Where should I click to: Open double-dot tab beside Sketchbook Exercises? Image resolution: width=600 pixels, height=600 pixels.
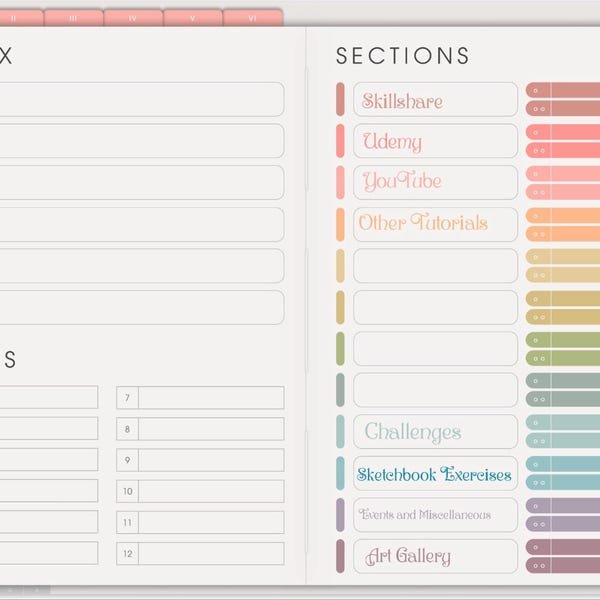click(563, 483)
